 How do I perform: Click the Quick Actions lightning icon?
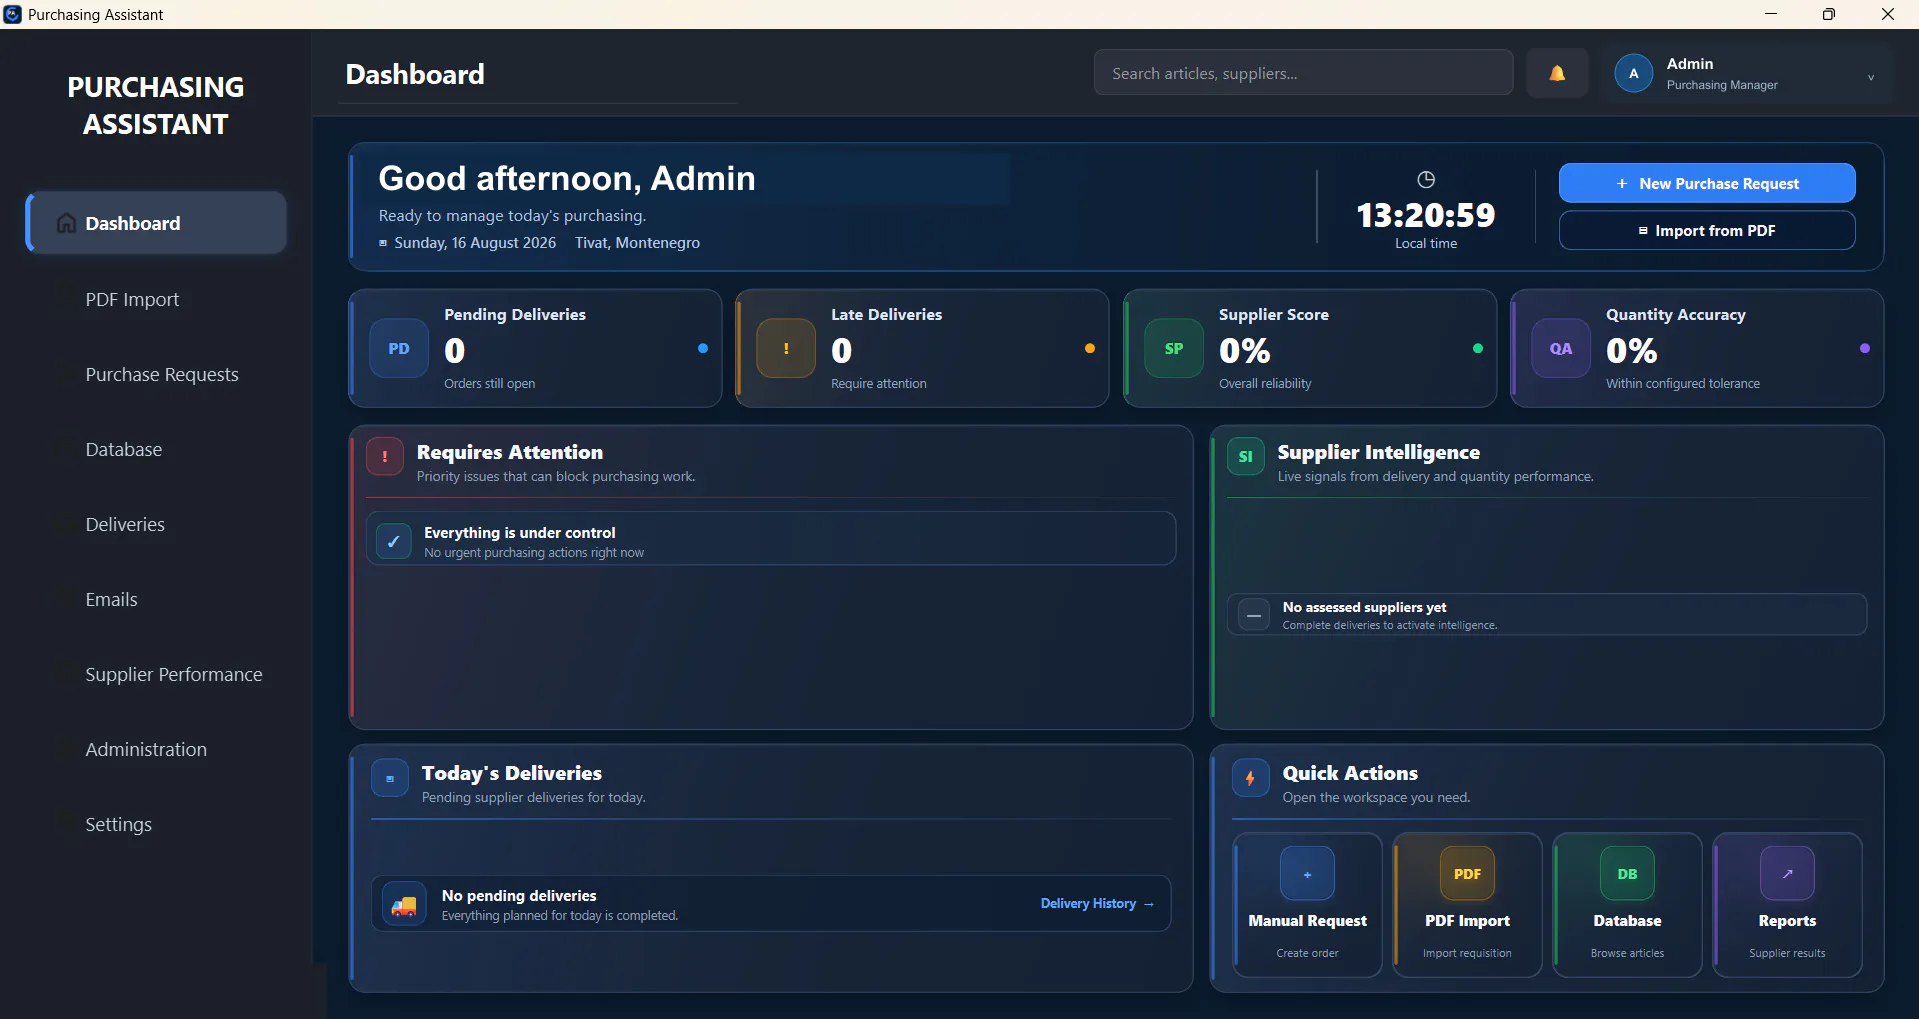click(1250, 778)
